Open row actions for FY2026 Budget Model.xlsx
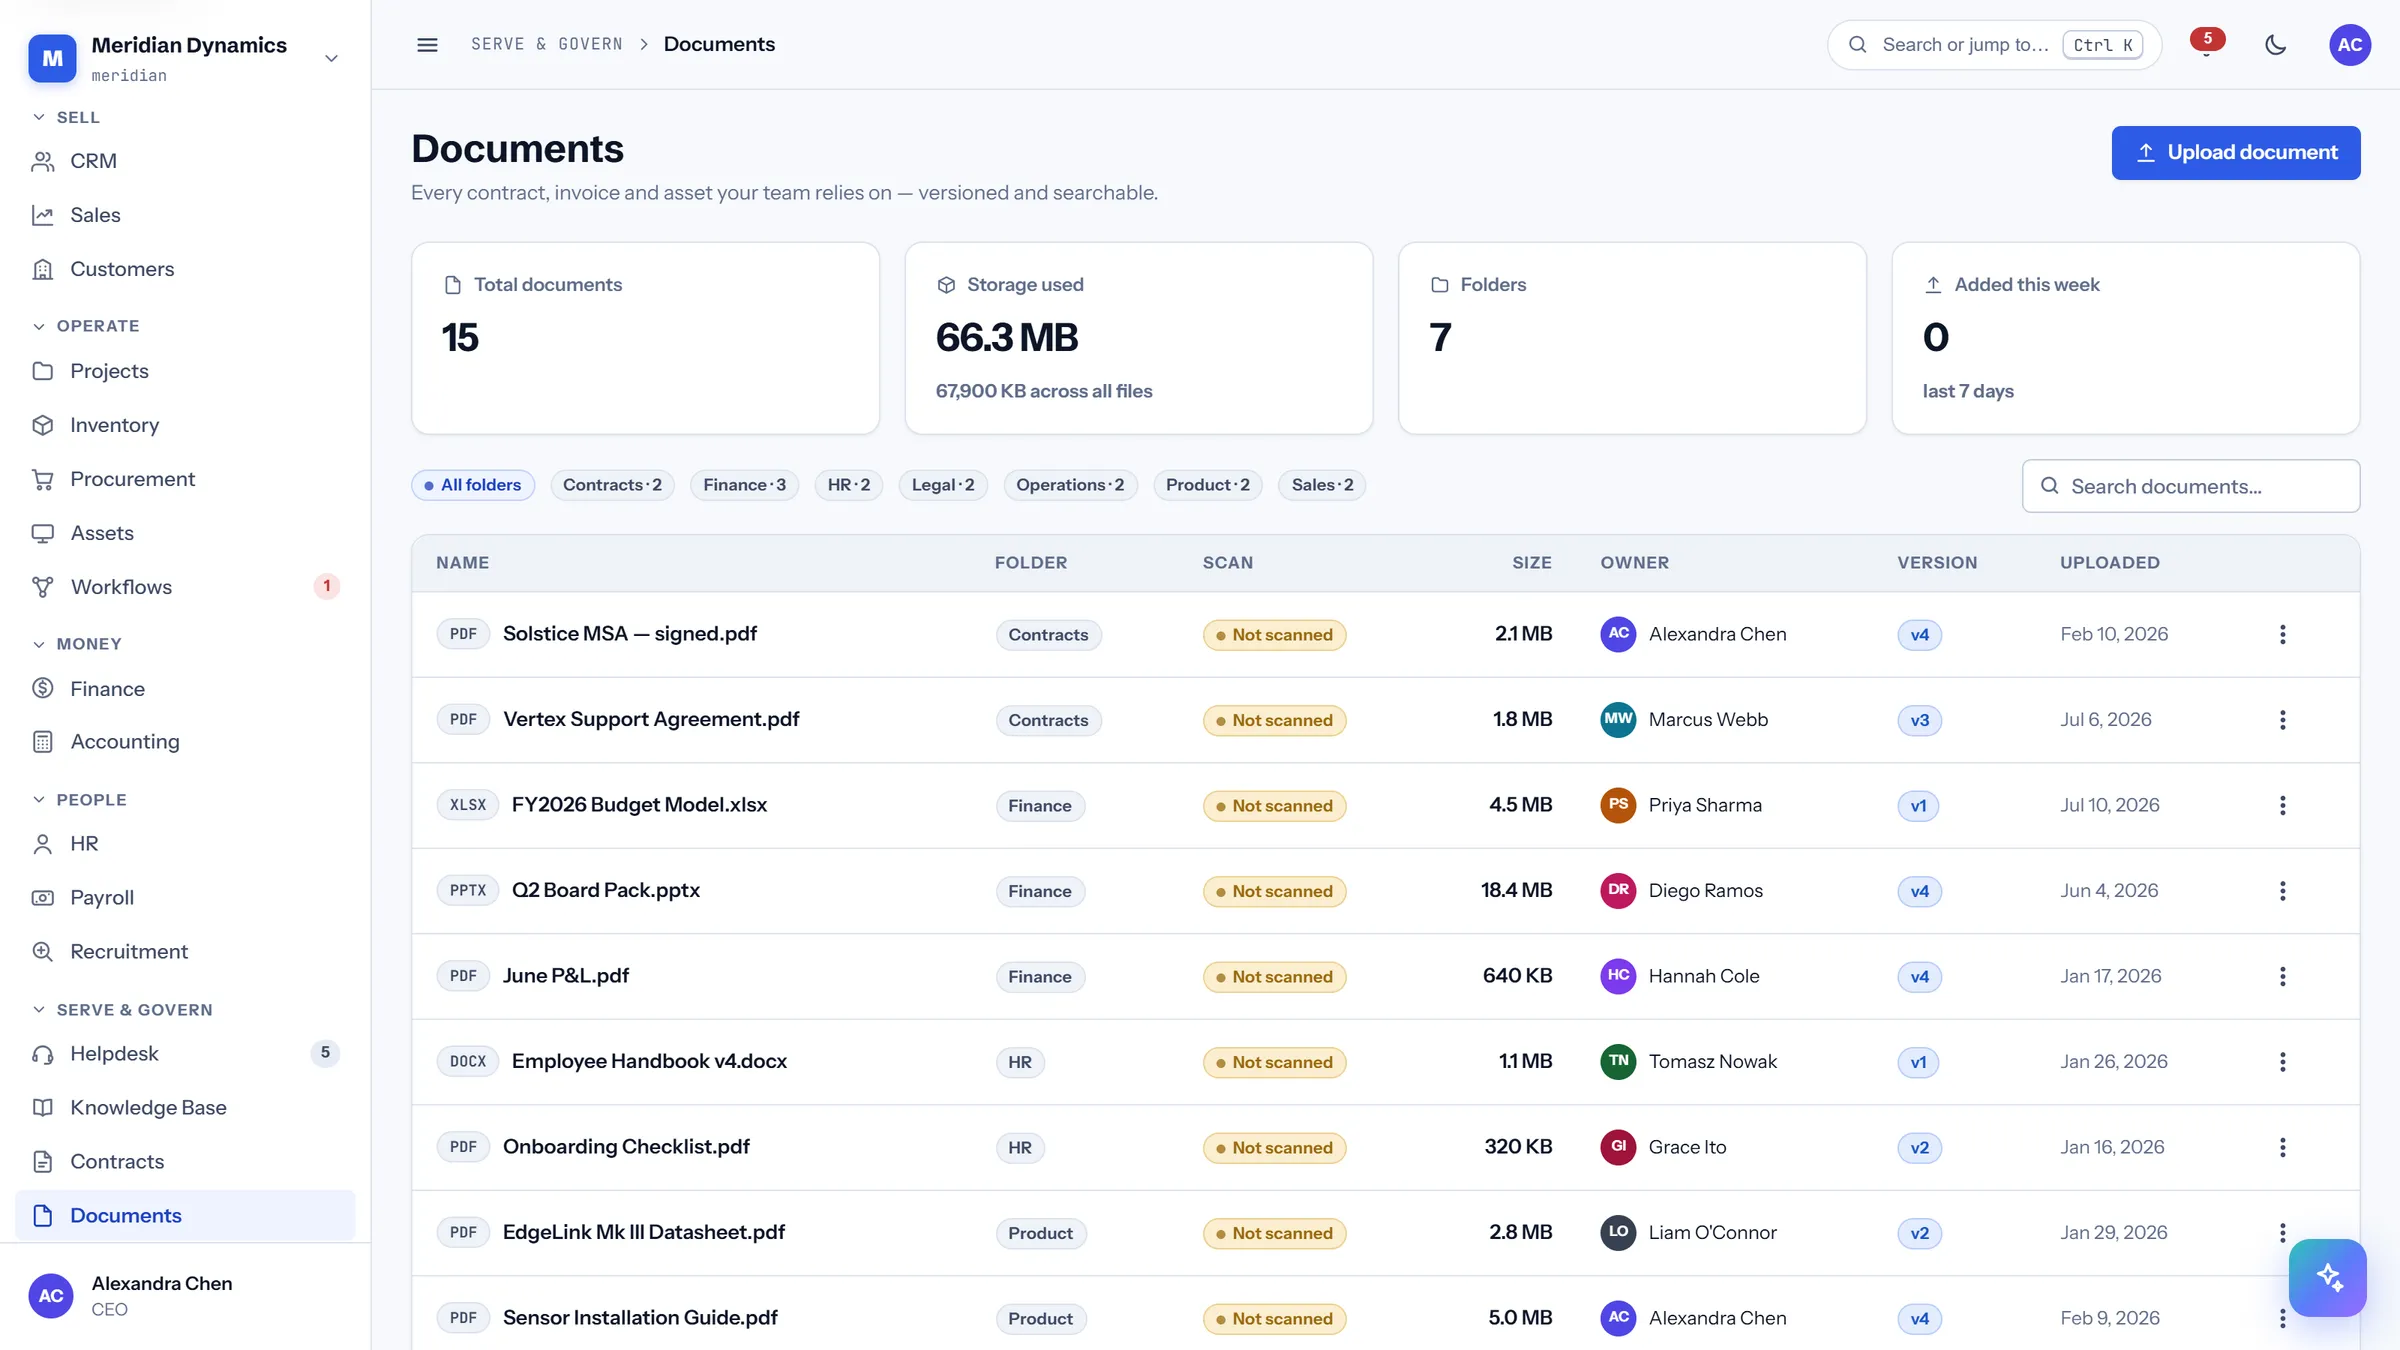 click(x=2282, y=805)
